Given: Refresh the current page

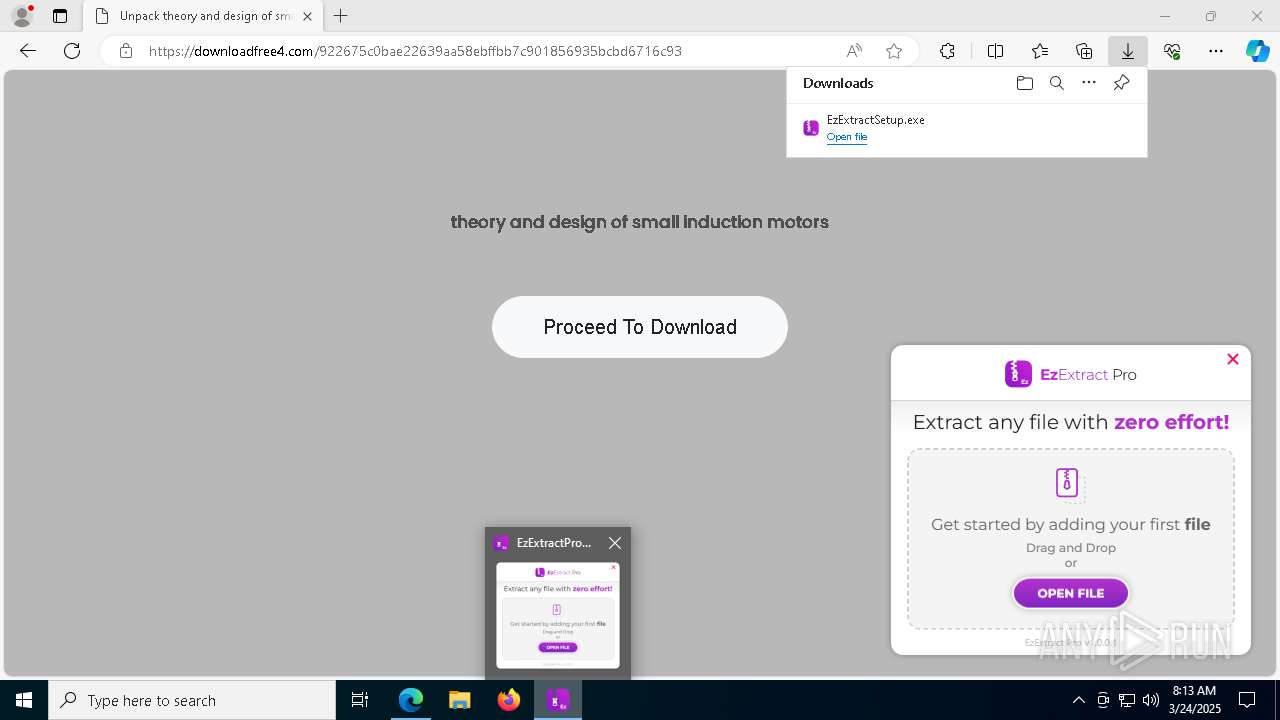Looking at the screenshot, I should (x=72, y=51).
